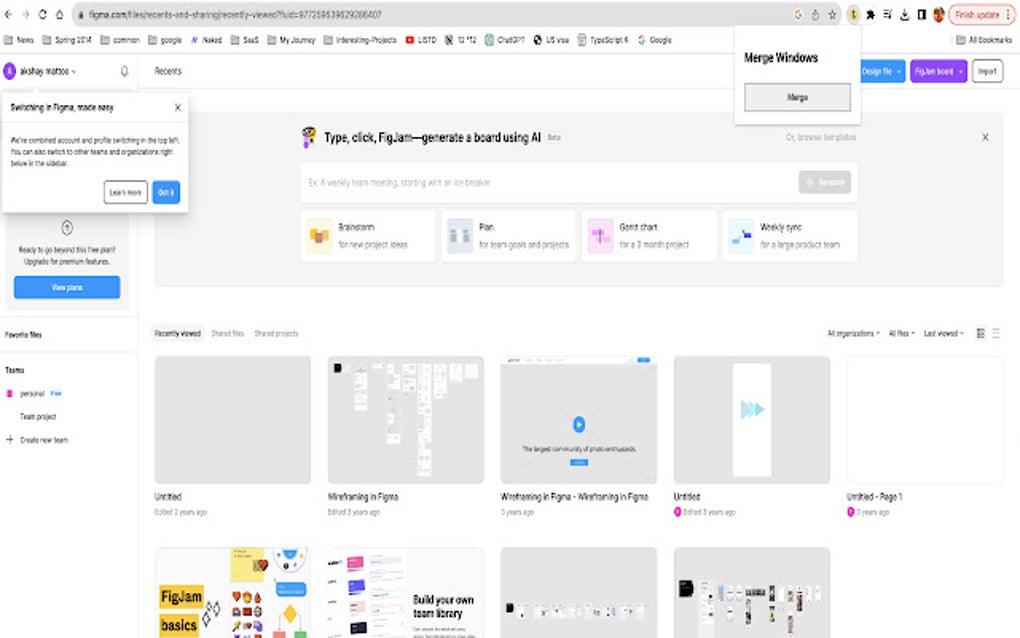Click the Learn more button
The height and width of the screenshot is (638, 1020).
126,192
